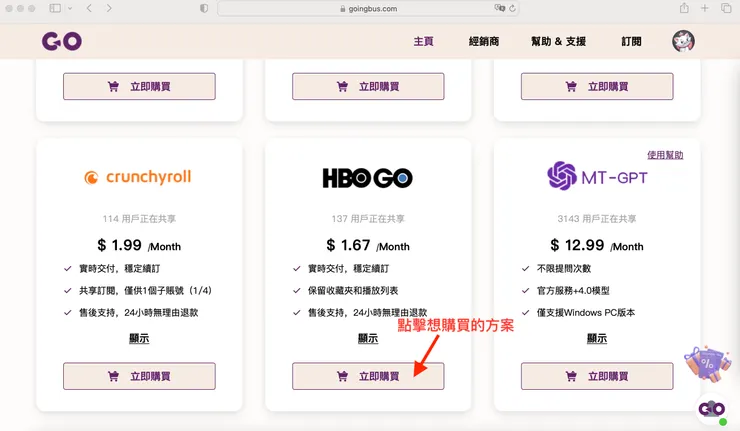Click the privacy shield icon
This screenshot has width=740, height=431.
tap(204, 8)
